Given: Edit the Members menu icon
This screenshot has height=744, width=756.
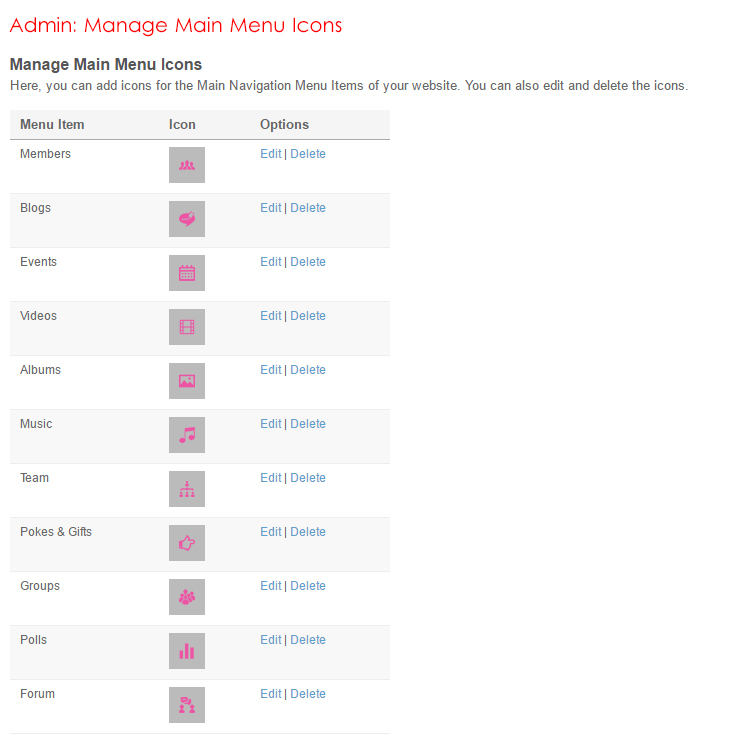Looking at the screenshot, I should click(x=270, y=154).
